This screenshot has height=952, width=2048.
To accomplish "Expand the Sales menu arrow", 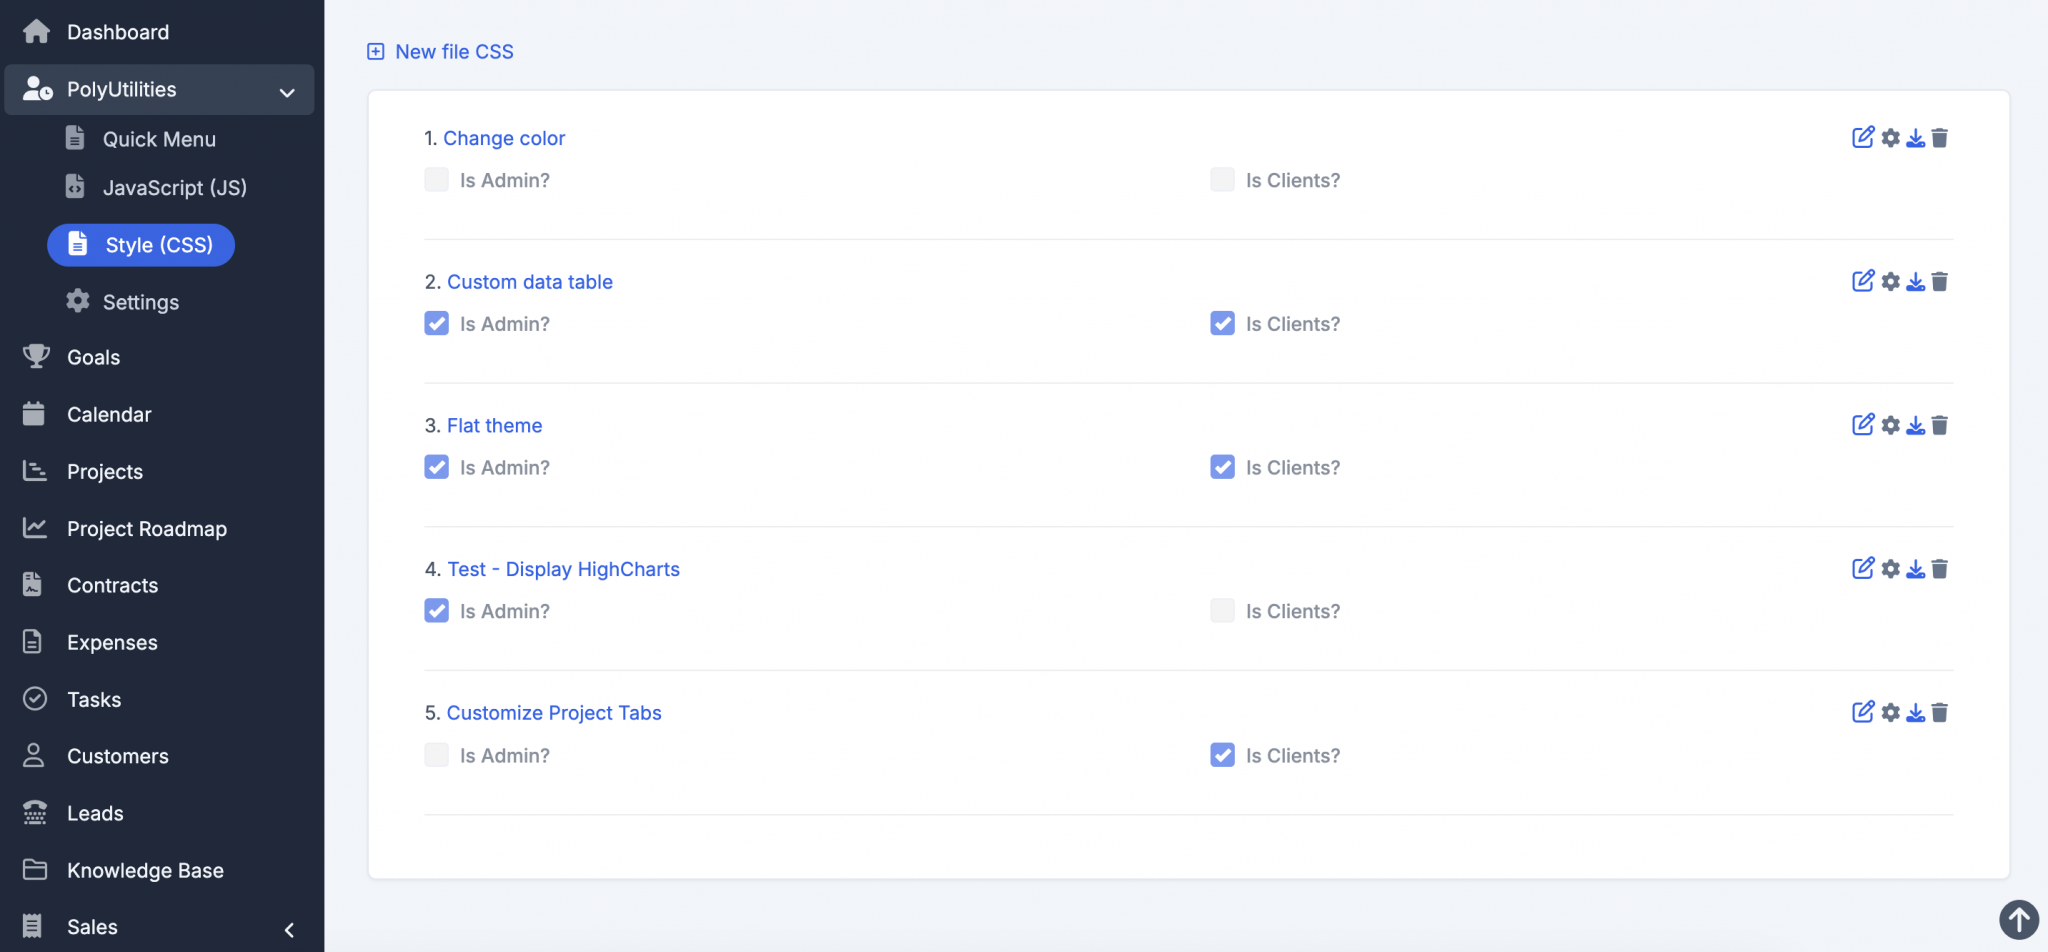I will [x=289, y=929].
